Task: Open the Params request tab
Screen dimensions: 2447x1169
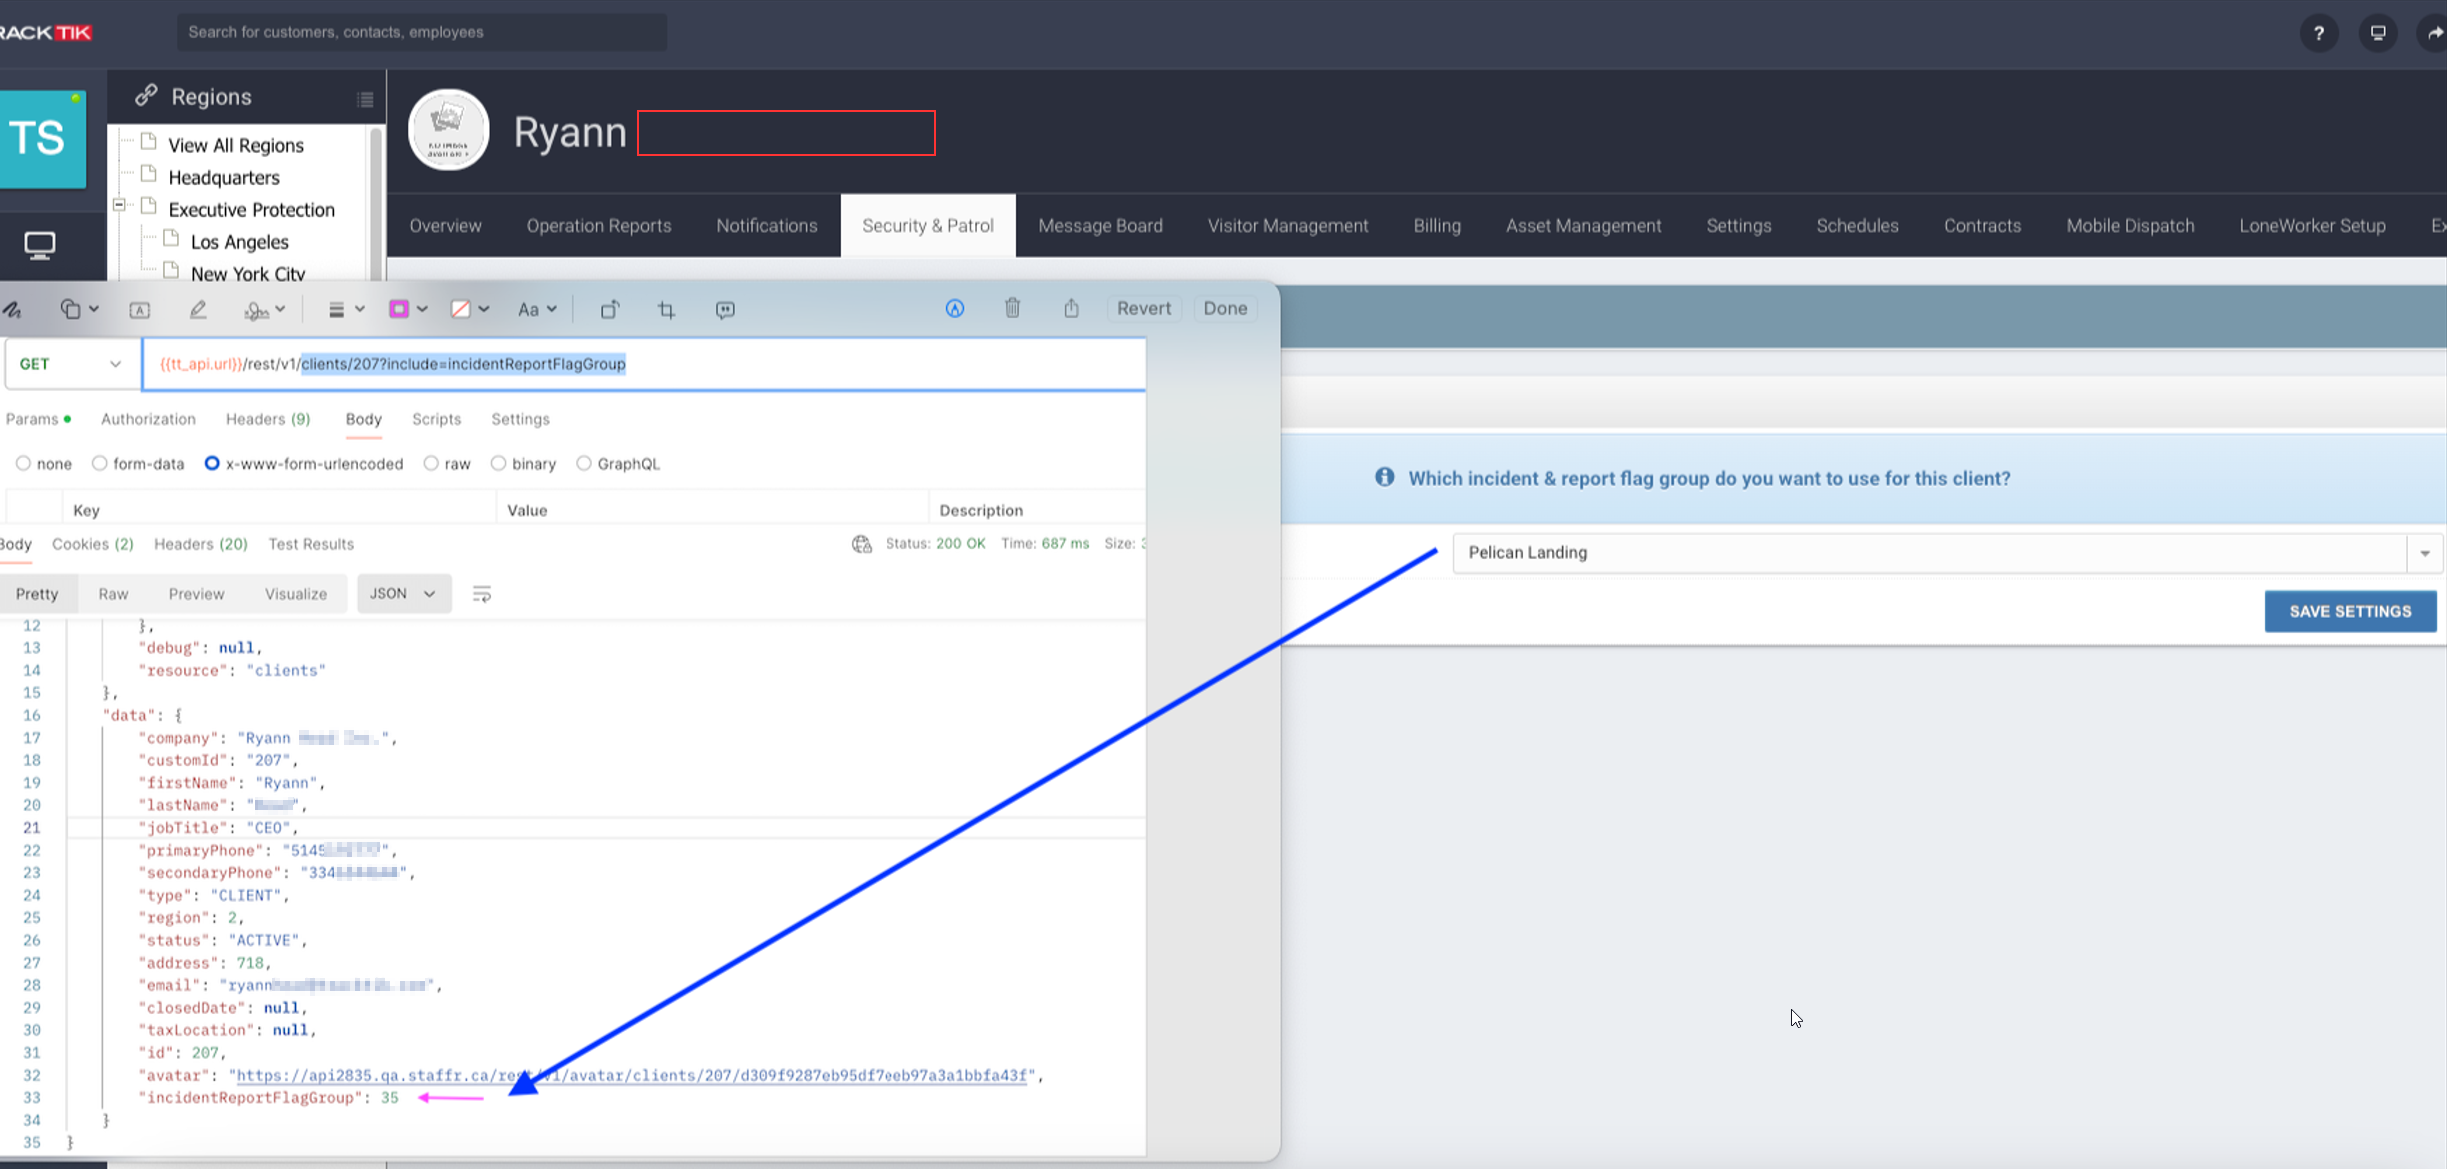Action: [x=38, y=419]
